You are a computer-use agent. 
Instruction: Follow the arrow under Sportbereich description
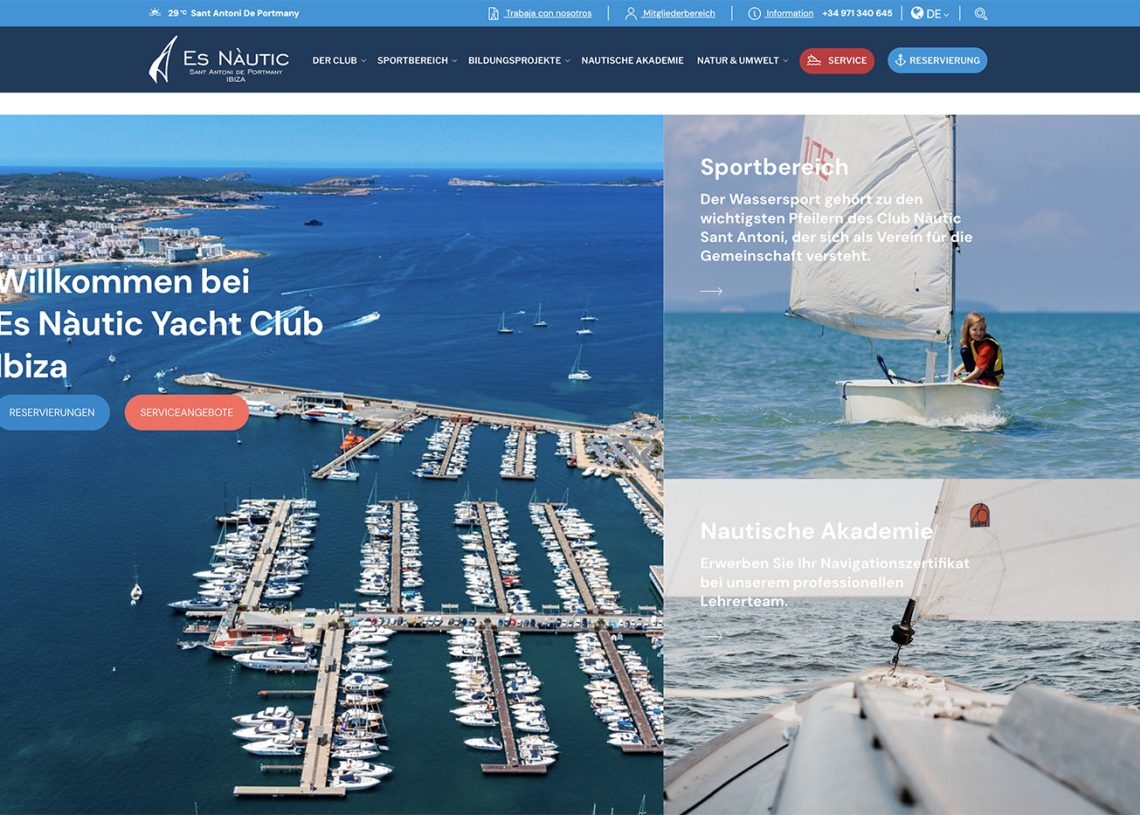tap(711, 291)
